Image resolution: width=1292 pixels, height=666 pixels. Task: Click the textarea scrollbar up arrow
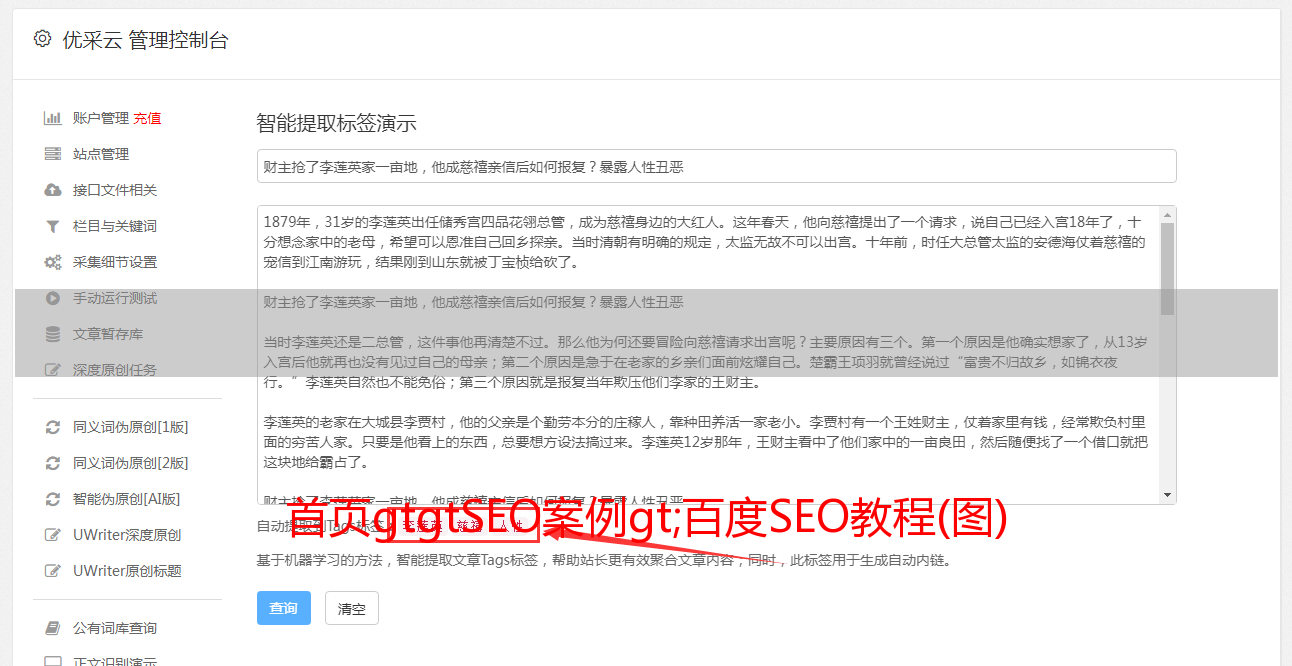pyautogui.click(x=1167, y=214)
